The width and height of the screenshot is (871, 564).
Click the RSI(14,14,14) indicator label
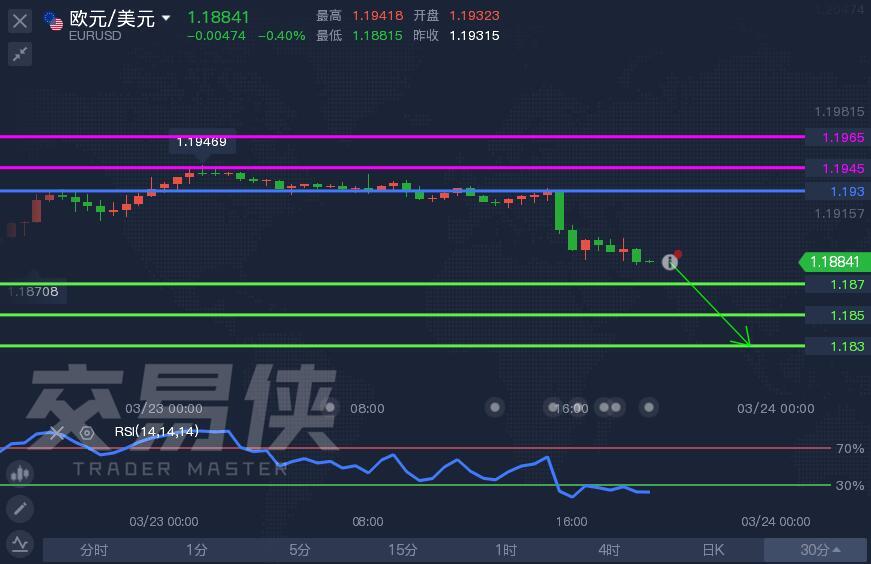[157, 431]
